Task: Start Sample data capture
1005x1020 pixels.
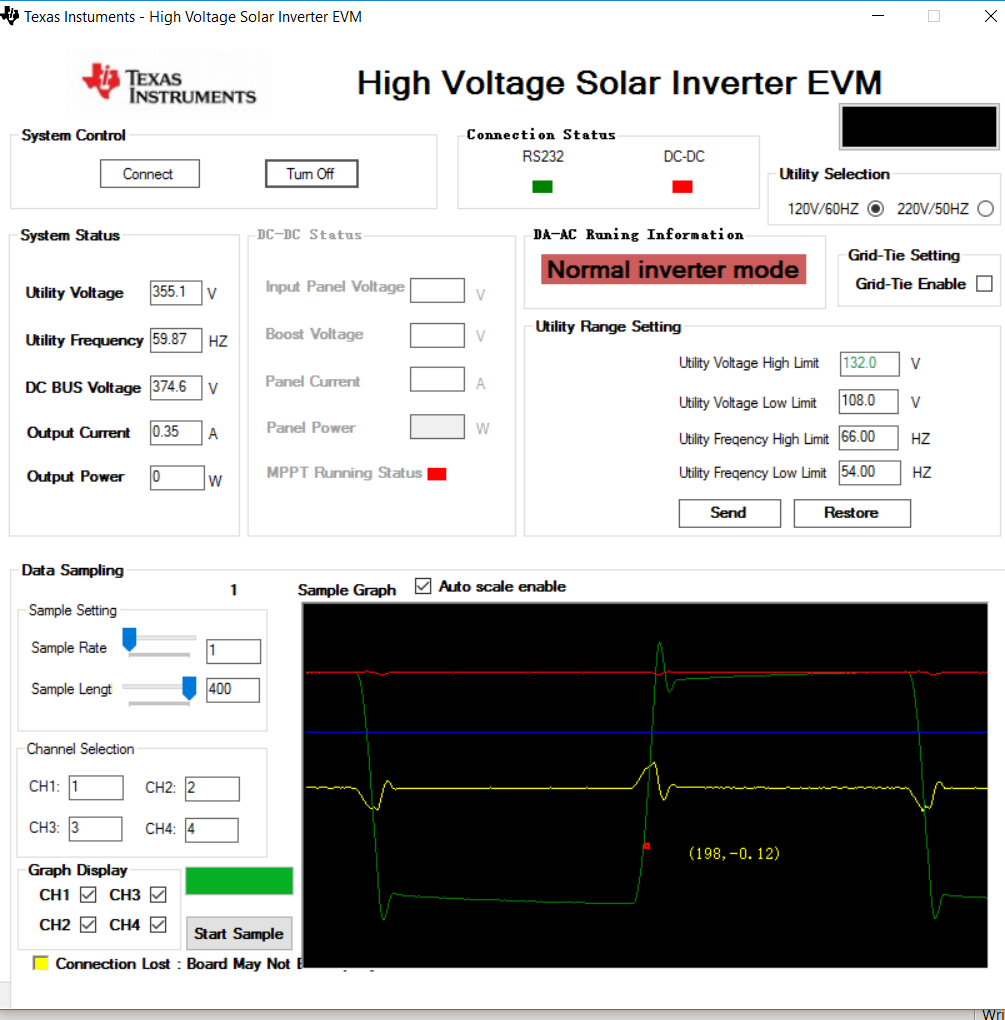Action: pos(239,933)
